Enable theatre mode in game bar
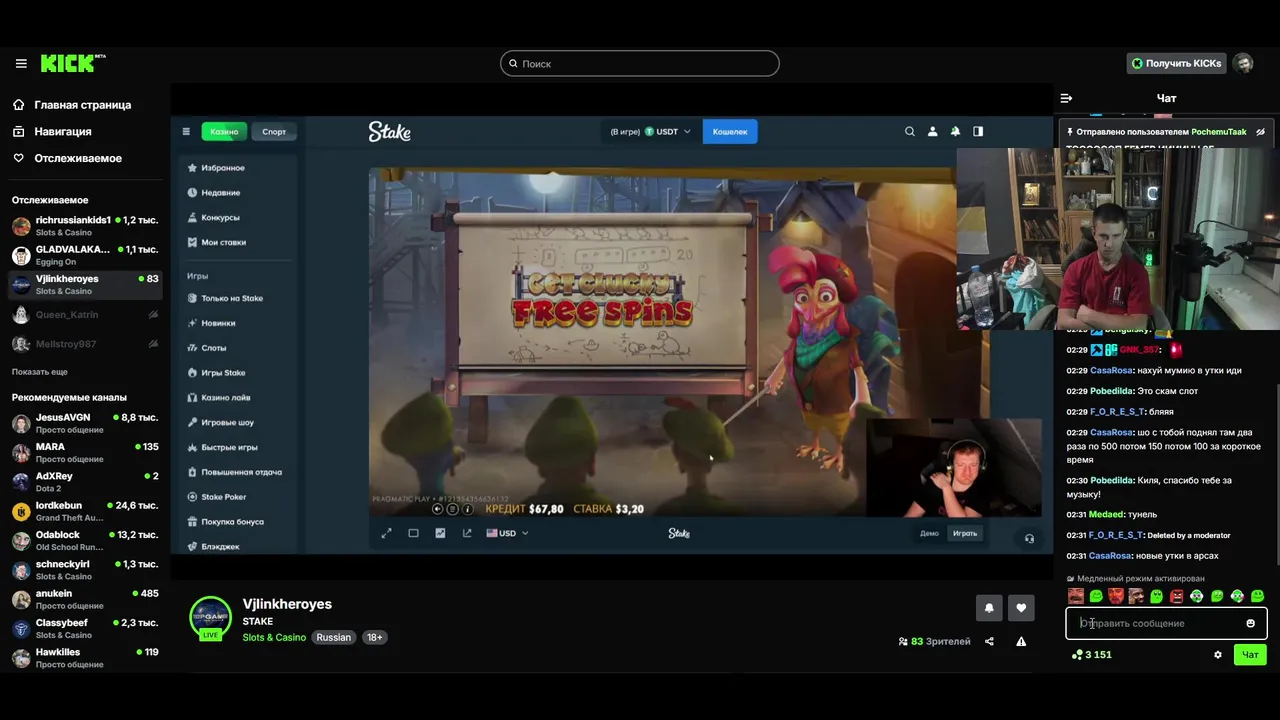 tap(413, 533)
